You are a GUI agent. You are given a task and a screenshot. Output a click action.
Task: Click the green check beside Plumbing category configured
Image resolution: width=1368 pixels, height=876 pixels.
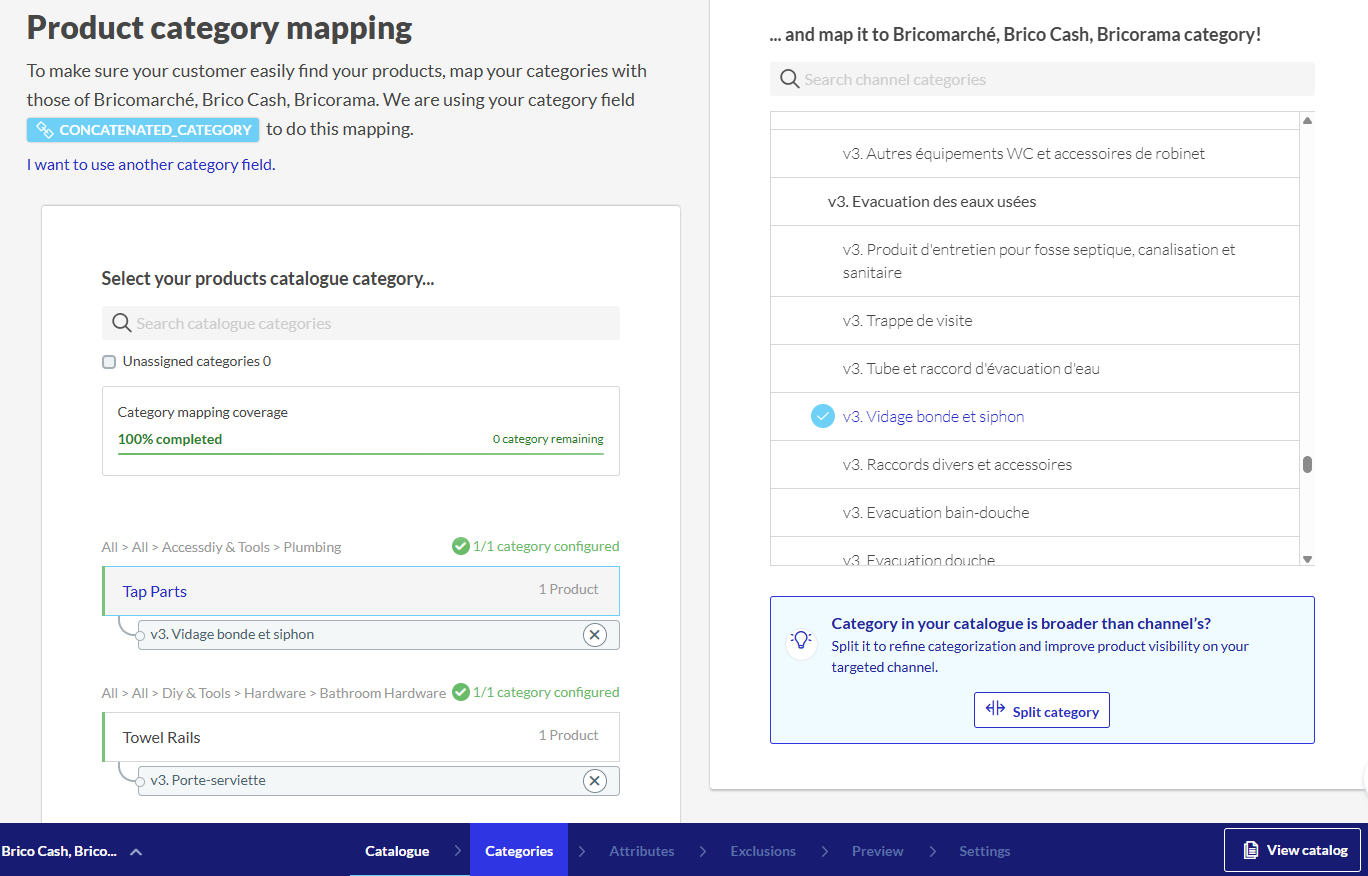(460, 546)
